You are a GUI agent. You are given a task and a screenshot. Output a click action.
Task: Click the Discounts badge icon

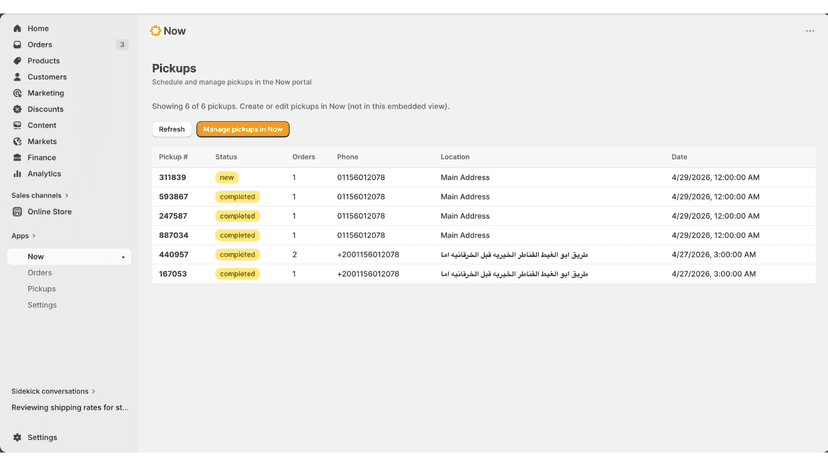pyautogui.click(x=17, y=109)
